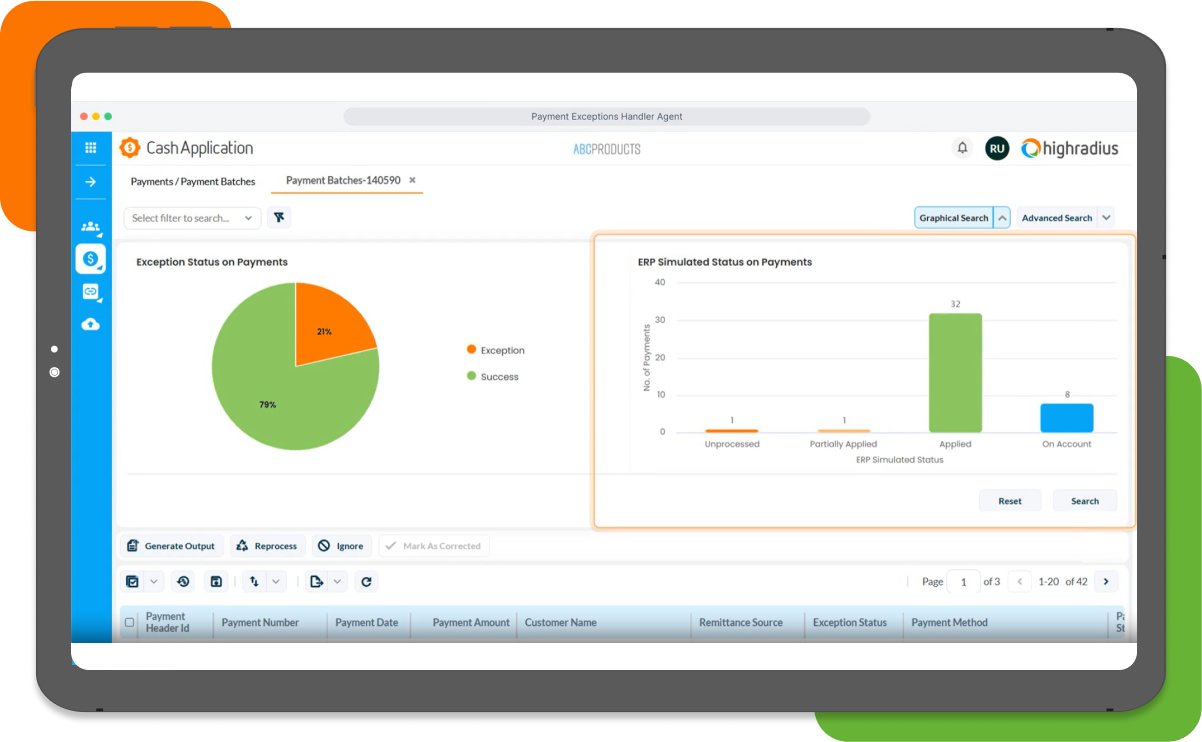Switch to the Payments / Payment Batches tab

click(x=192, y=181)
